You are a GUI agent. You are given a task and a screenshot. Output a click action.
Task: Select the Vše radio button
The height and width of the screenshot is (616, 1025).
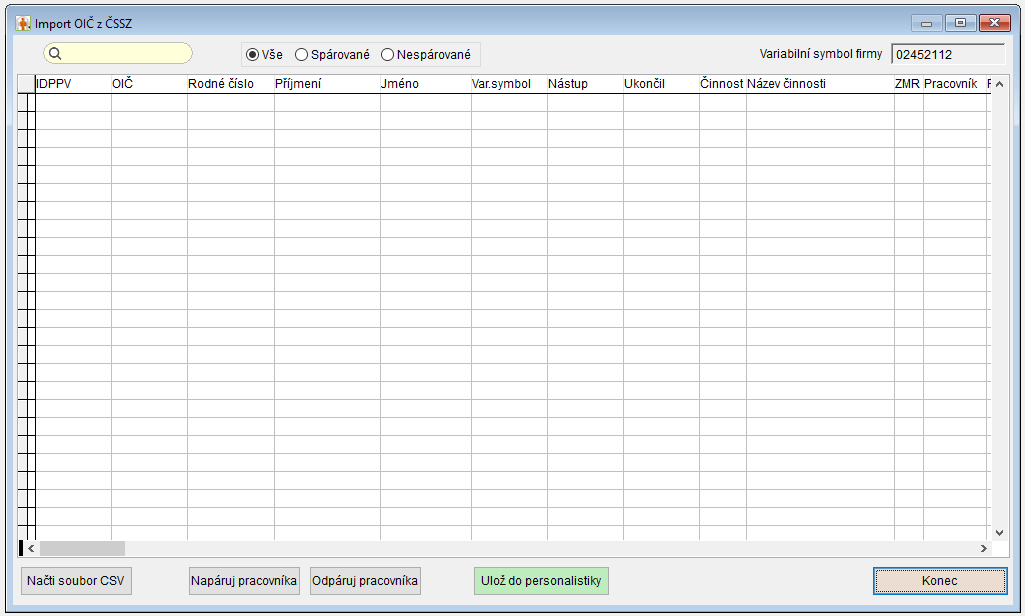[252, 55]
